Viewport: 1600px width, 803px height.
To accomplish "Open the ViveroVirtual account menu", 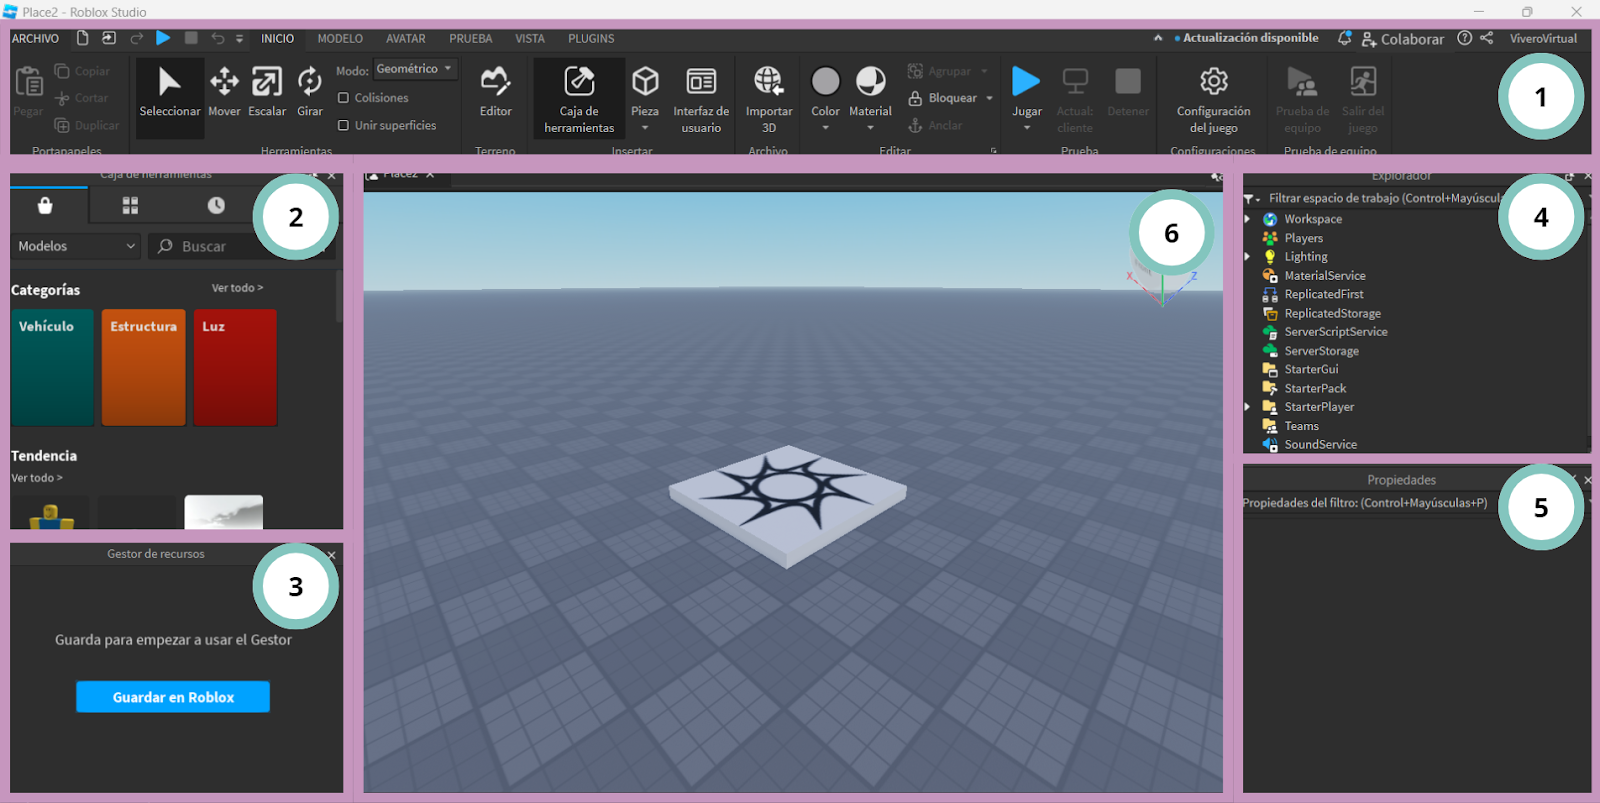I will 1543,38.
